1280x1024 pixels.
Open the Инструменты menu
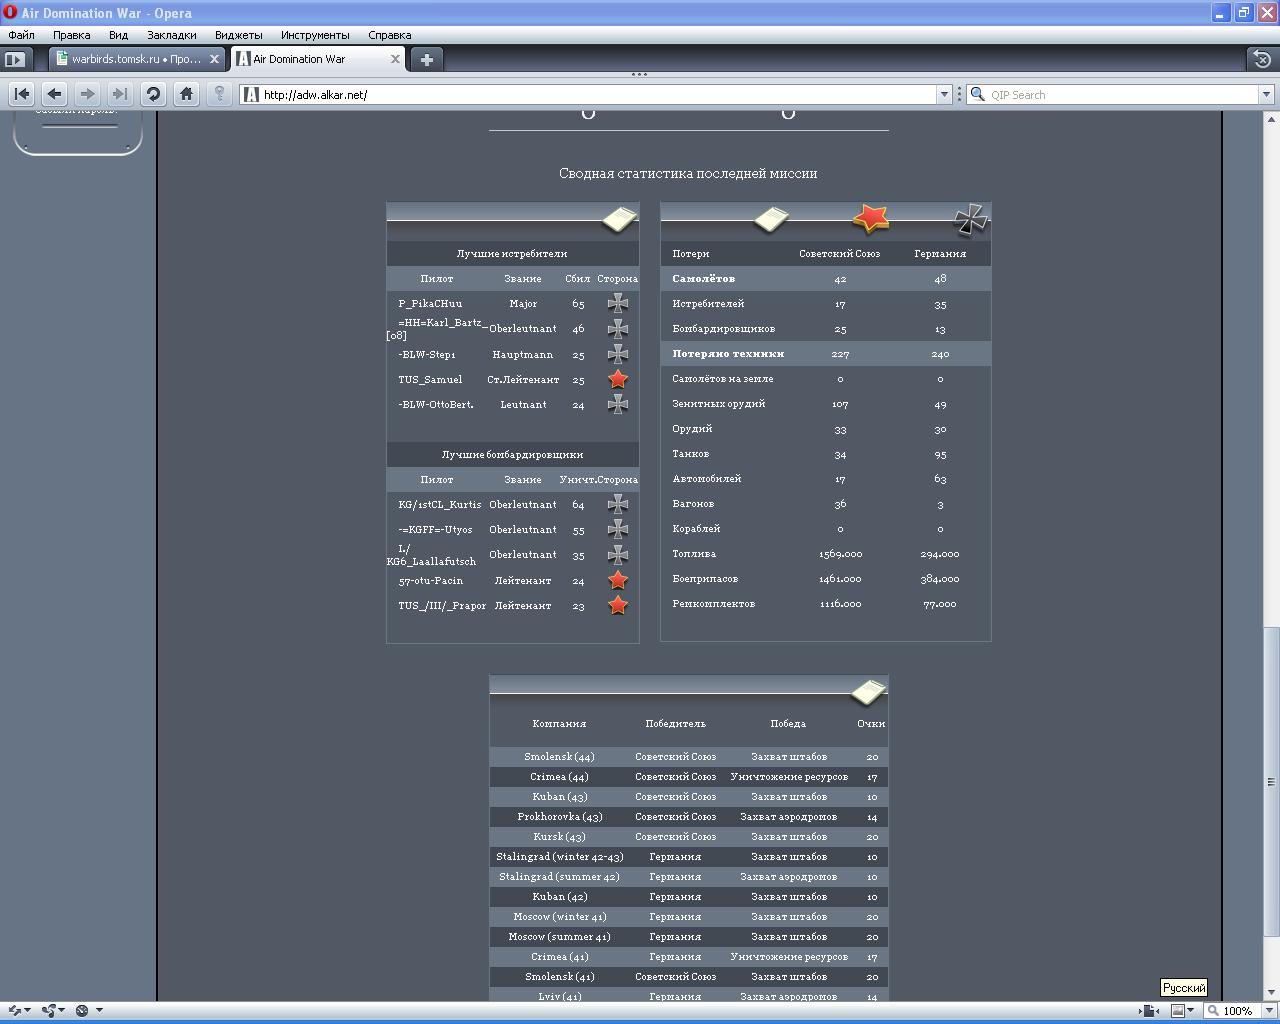(x=315, y=35)
